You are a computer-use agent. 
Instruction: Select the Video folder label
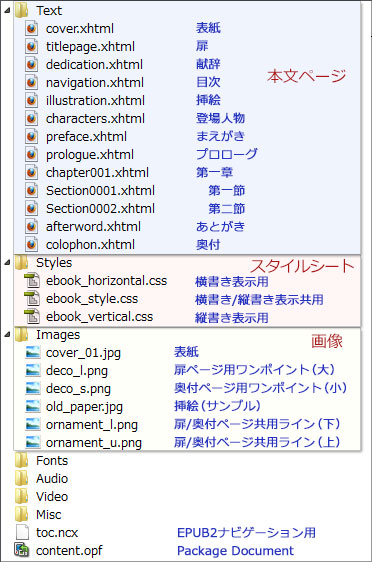click(x=52, y=496)
